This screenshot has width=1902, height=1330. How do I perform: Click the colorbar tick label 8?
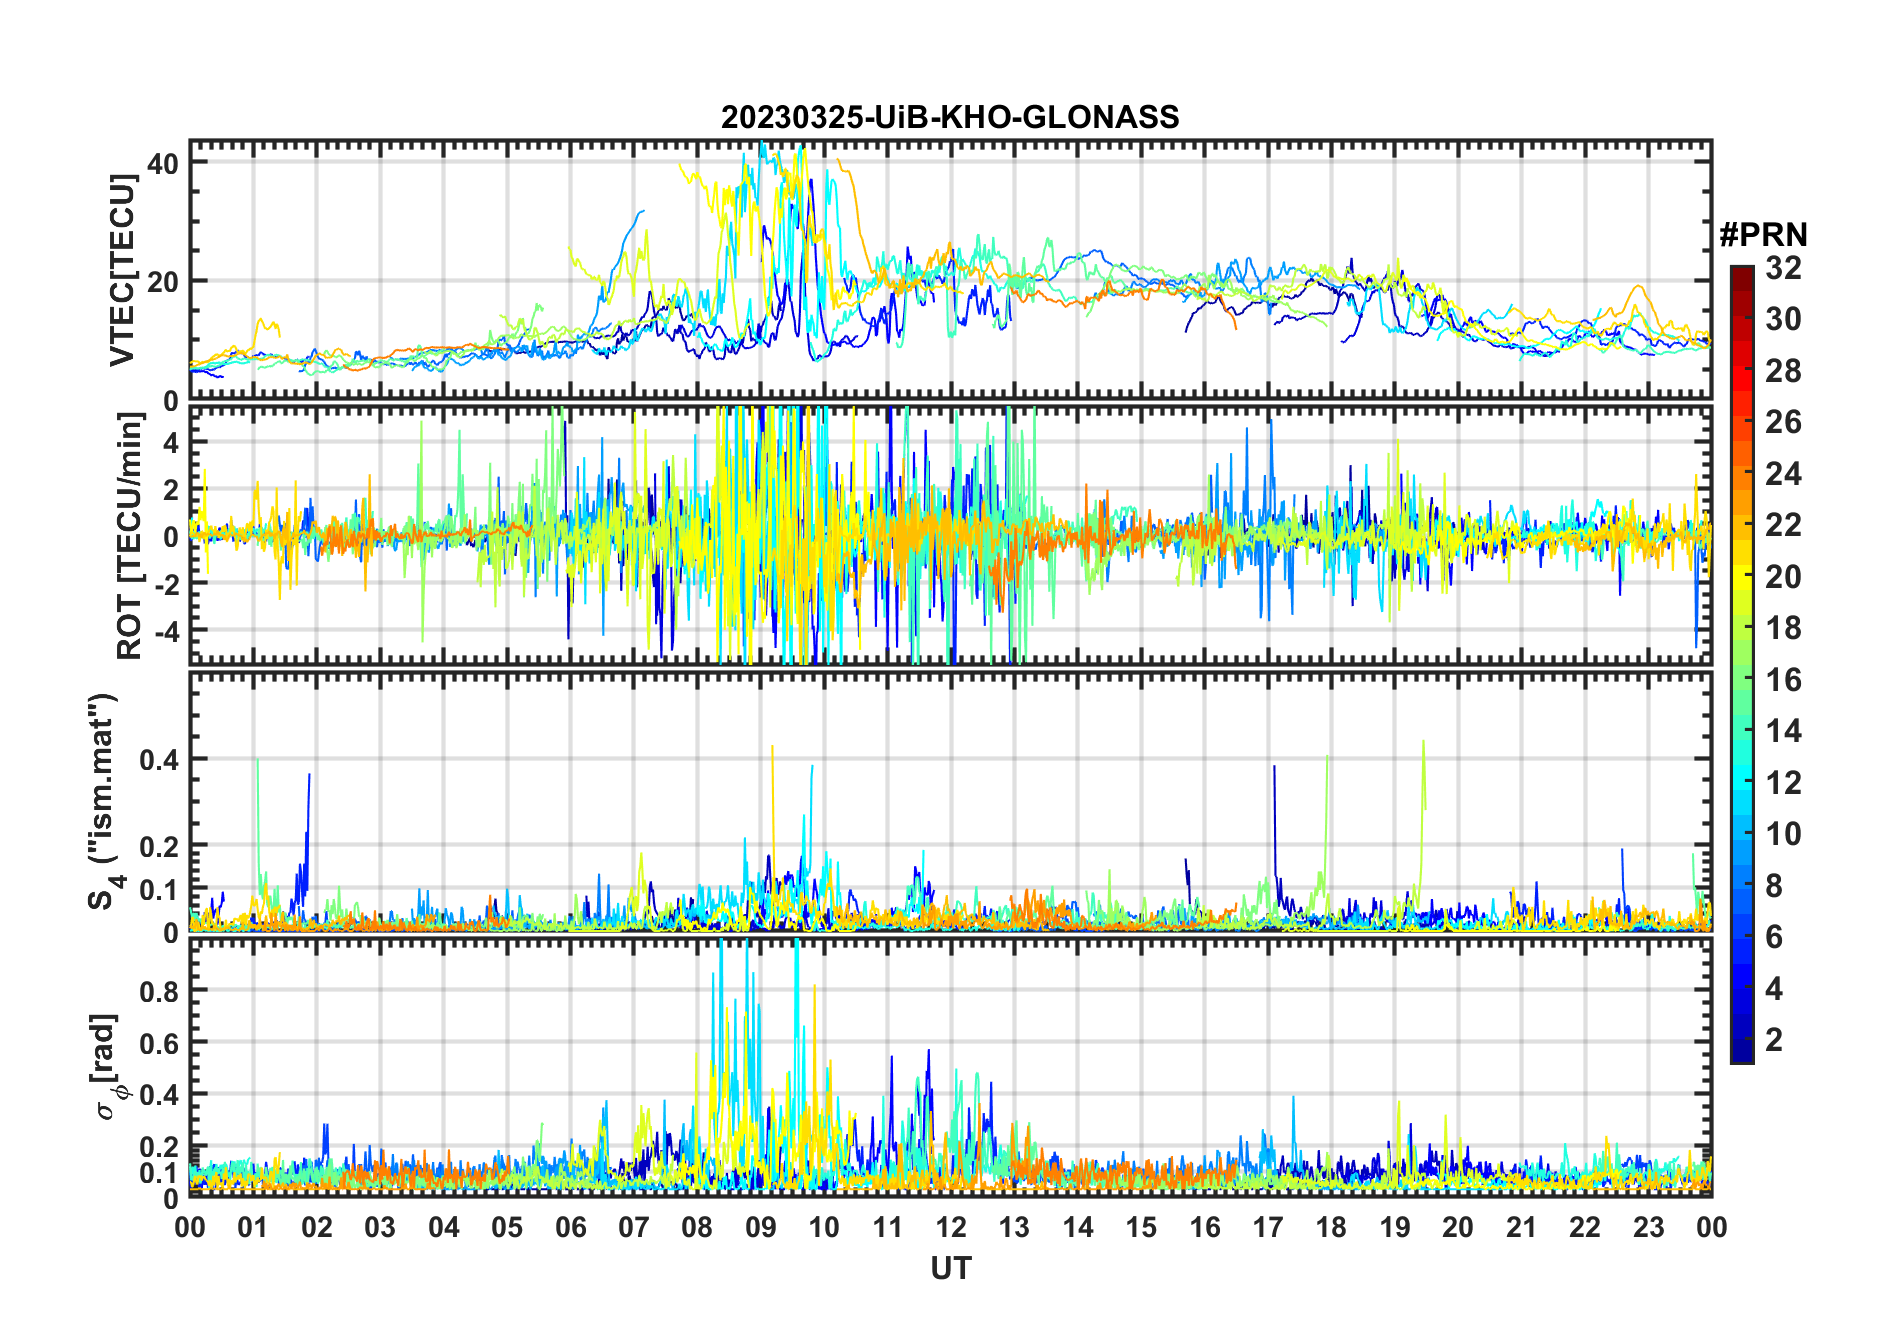[1774, 886]
